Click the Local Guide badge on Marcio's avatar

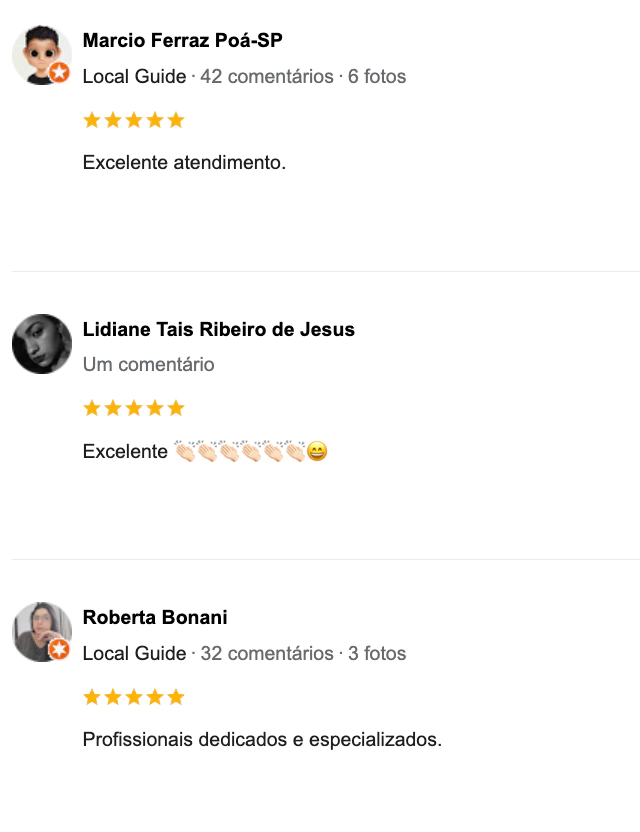coord(60,73)
